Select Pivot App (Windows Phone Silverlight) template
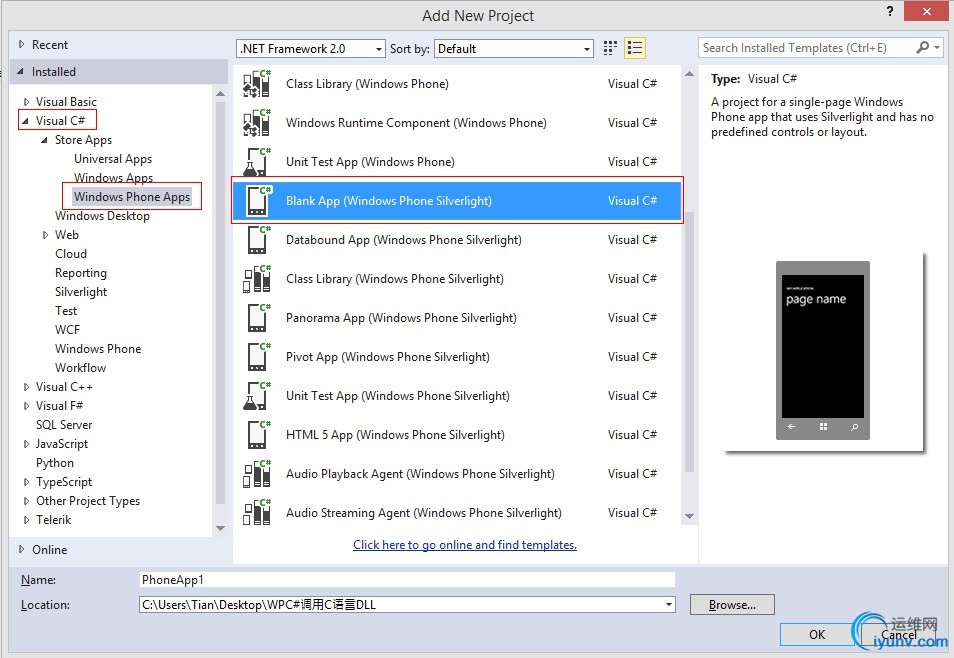954x658 pixels. tap(457, 357)
